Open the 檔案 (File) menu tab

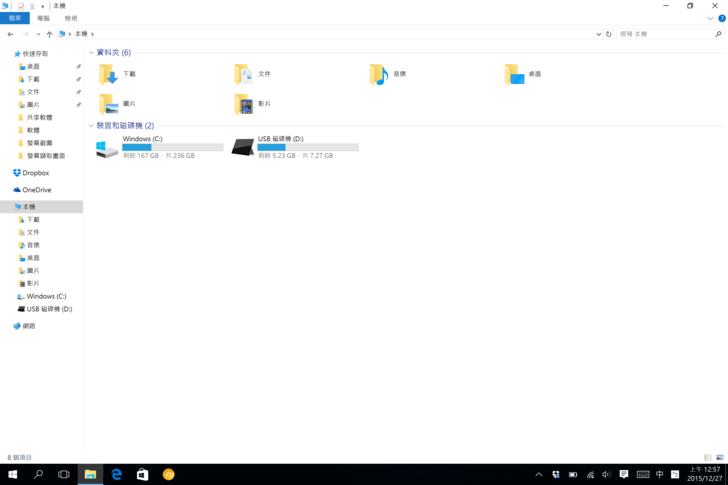click(15, 18)
